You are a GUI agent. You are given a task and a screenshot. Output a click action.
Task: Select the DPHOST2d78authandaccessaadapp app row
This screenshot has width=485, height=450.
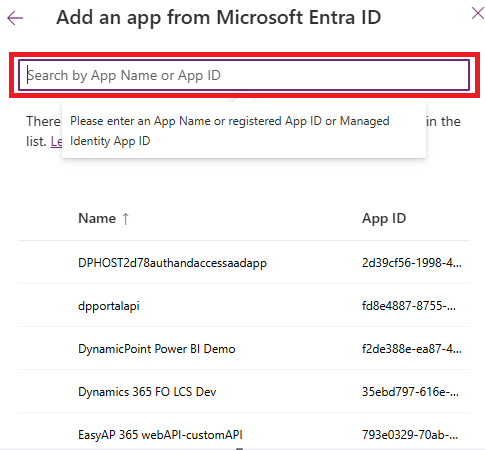(x=244, y=263)
